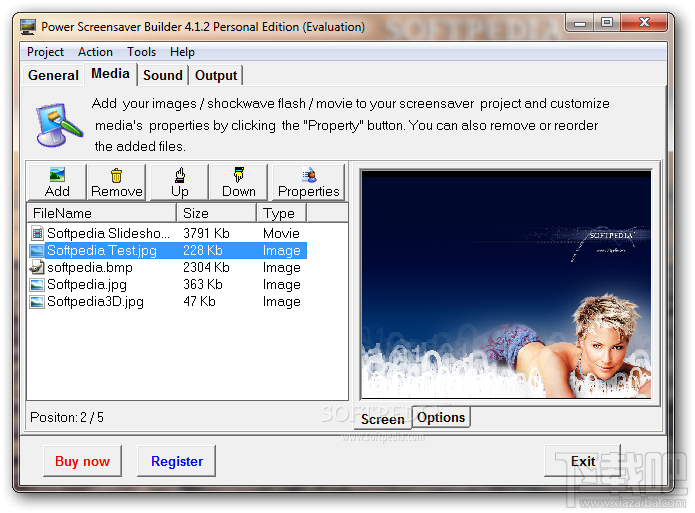This screenshot has height=513, width=695.
Task: Select the Softpedia Slidesho... file name
Action: click(x=108, y=233)
